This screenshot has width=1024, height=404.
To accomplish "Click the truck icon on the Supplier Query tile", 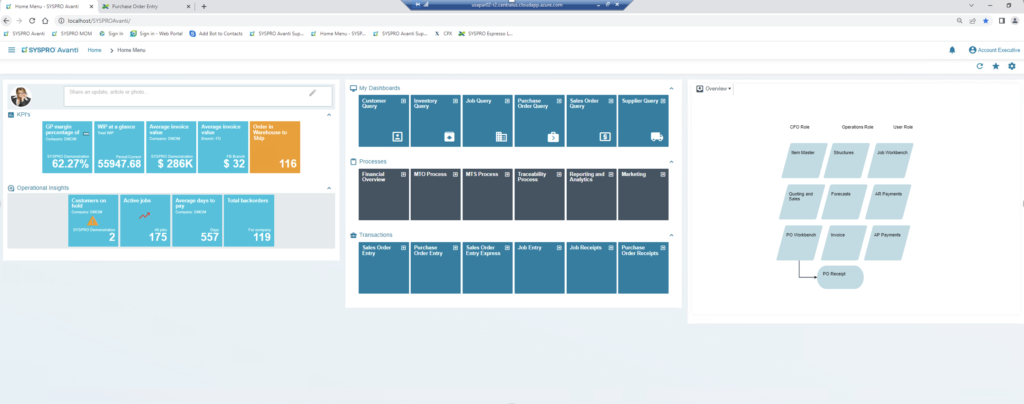I will tap(656, 136).
